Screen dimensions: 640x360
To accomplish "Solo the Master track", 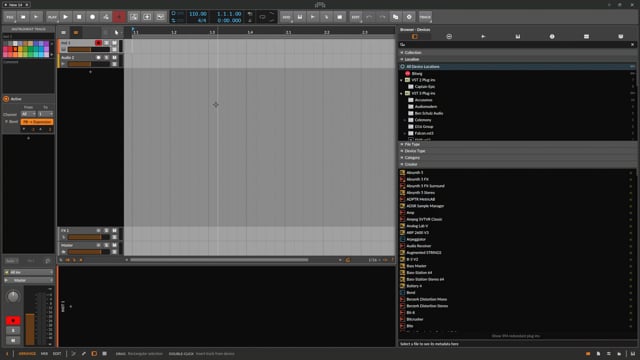I will pyautogui.click(x=107, y=245).
